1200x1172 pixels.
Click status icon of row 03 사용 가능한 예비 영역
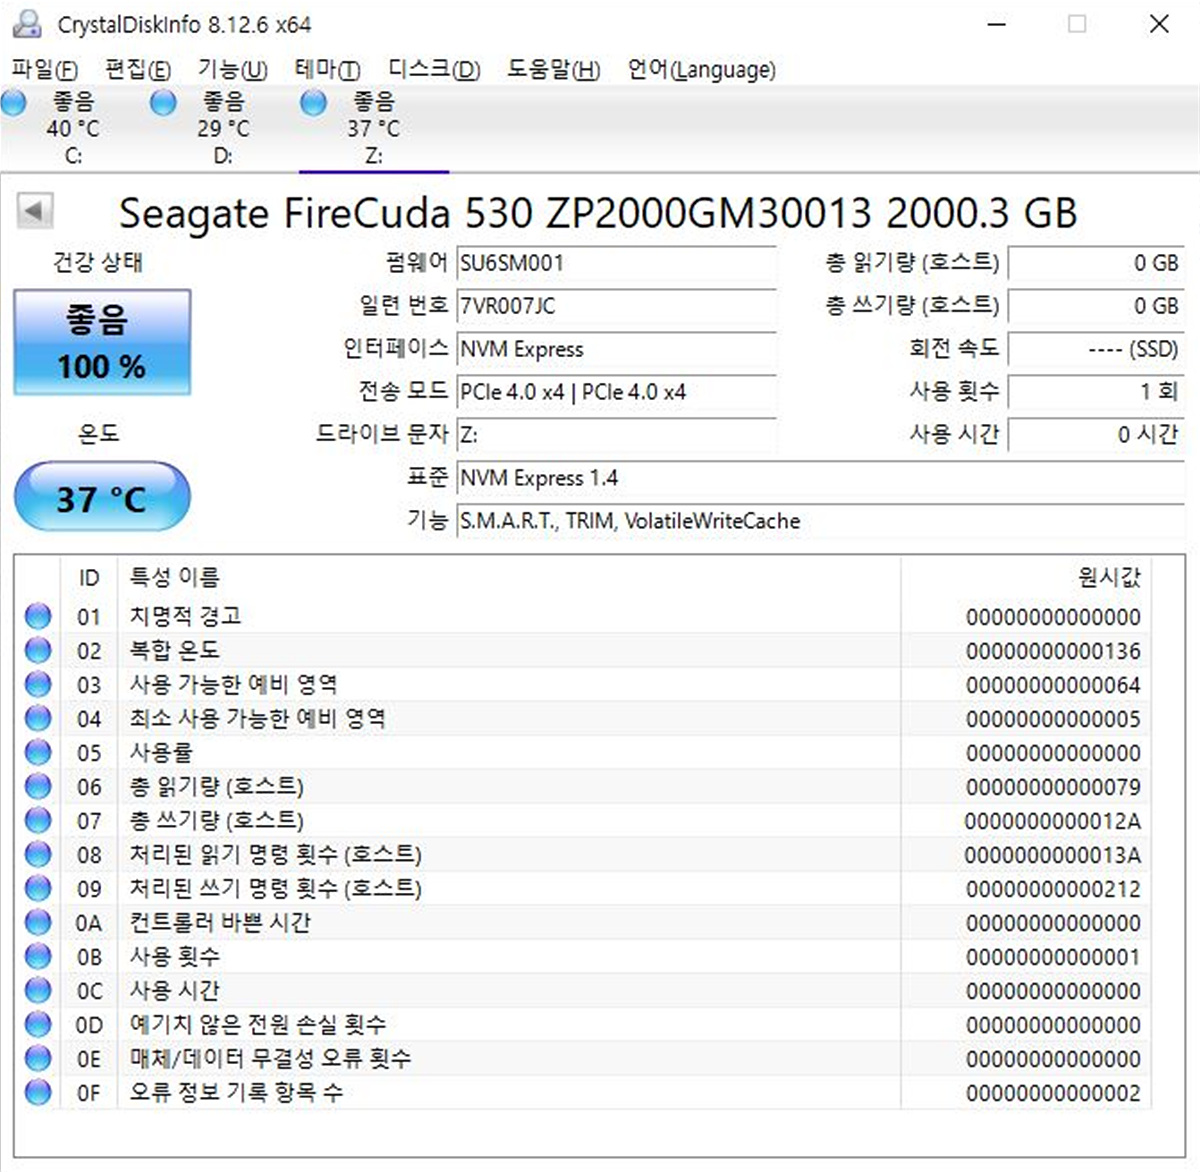(x=38, y=684)
